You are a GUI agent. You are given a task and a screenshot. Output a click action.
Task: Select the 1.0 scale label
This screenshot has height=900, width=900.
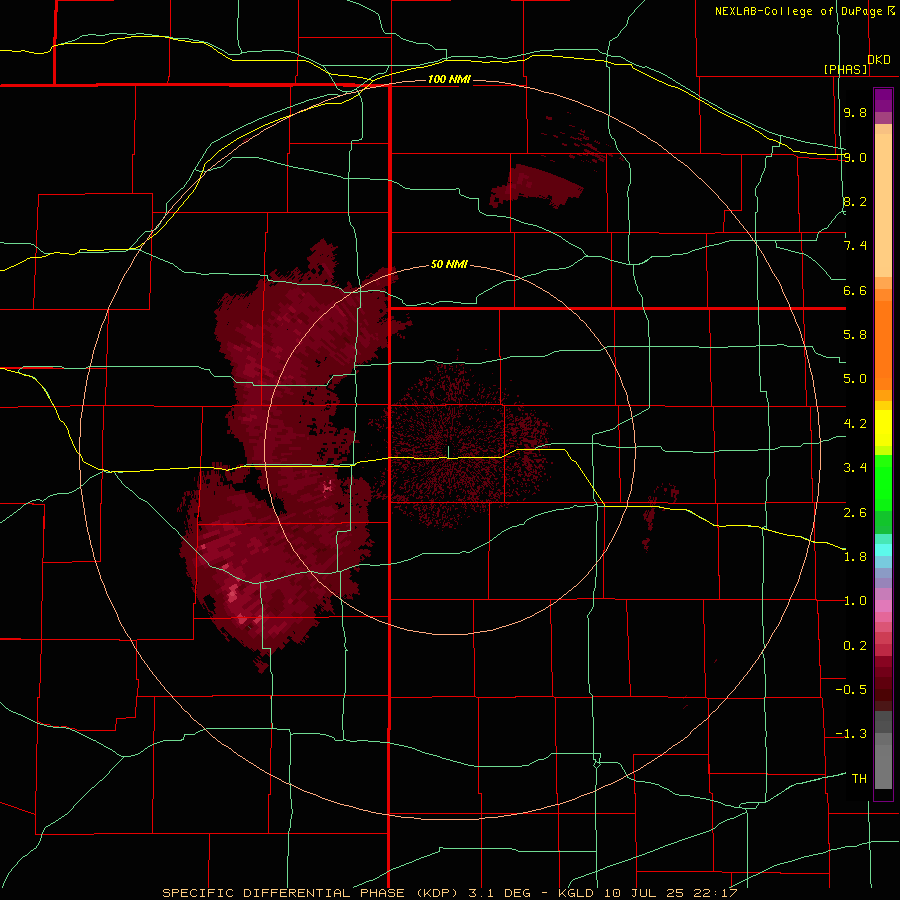pyautogui.click(x=855, y=601)
